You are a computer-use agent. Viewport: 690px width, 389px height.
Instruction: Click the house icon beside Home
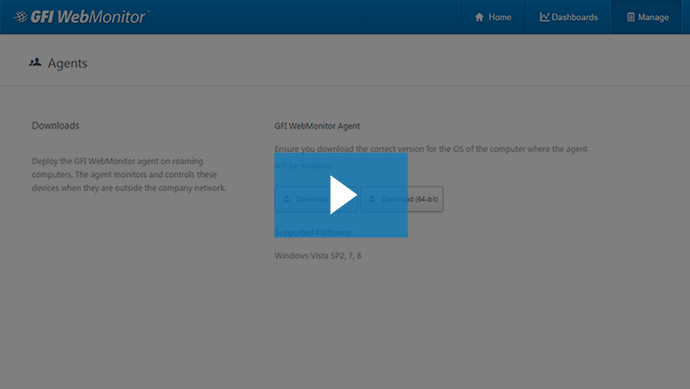coord(479,17)
